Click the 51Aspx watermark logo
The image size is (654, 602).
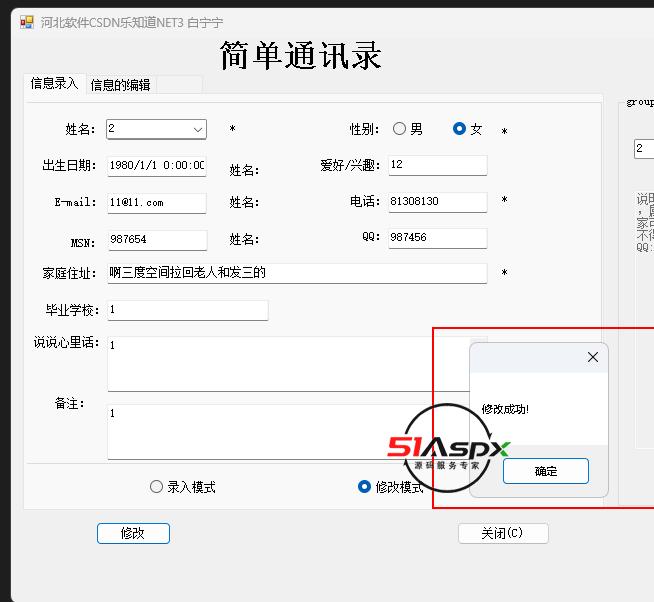point(448,448)
